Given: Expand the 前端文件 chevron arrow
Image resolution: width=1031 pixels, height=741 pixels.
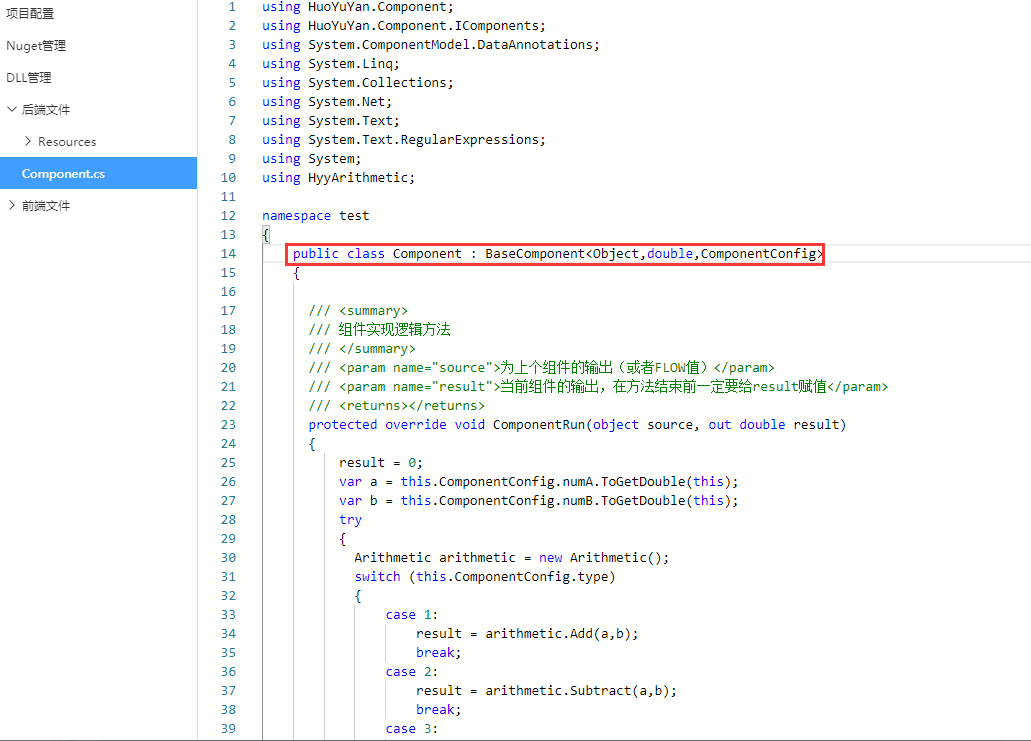Looking at the screenshot, I should pos(11,206).
